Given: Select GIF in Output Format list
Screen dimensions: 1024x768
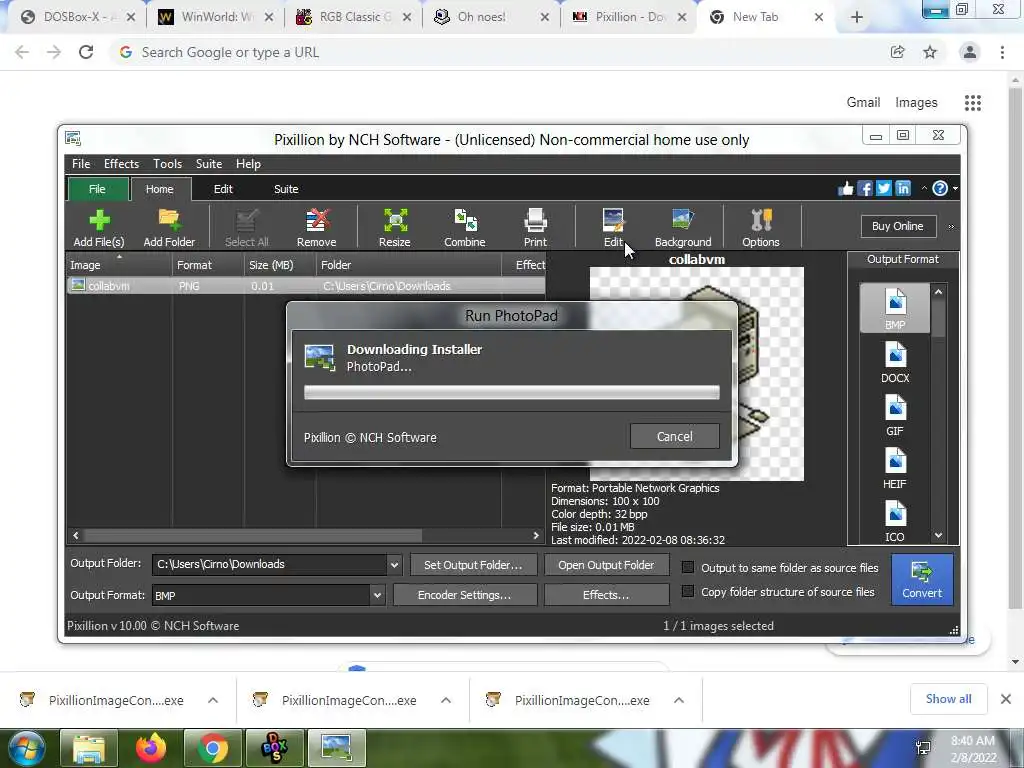Looking at the screenshot, I should [x=895, y=415].
